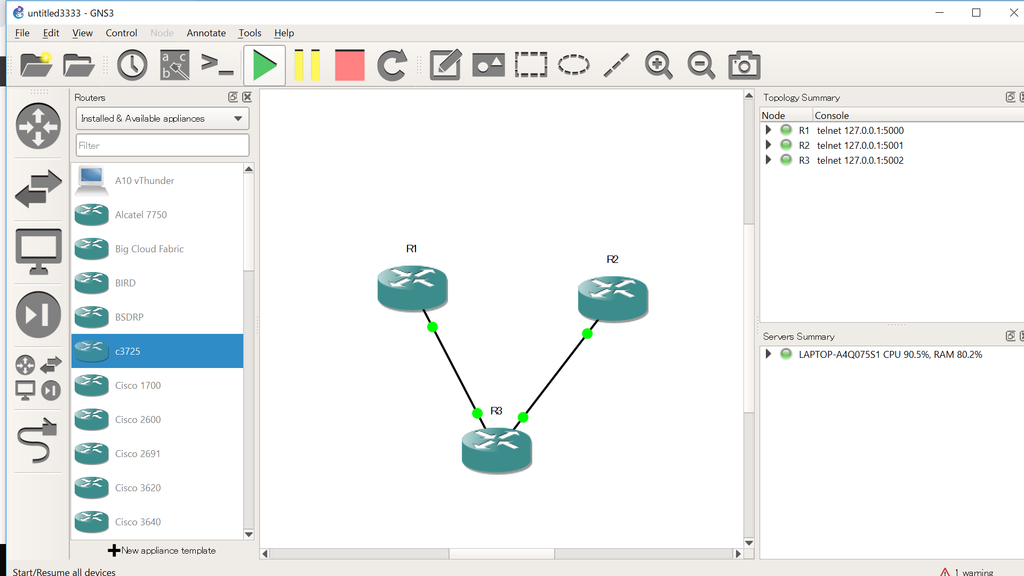Viewport: 1024px width, 576px height.
Task: Expand R2 node in Topology Summary
Action: pyautogui.click(x=769, y=145)
